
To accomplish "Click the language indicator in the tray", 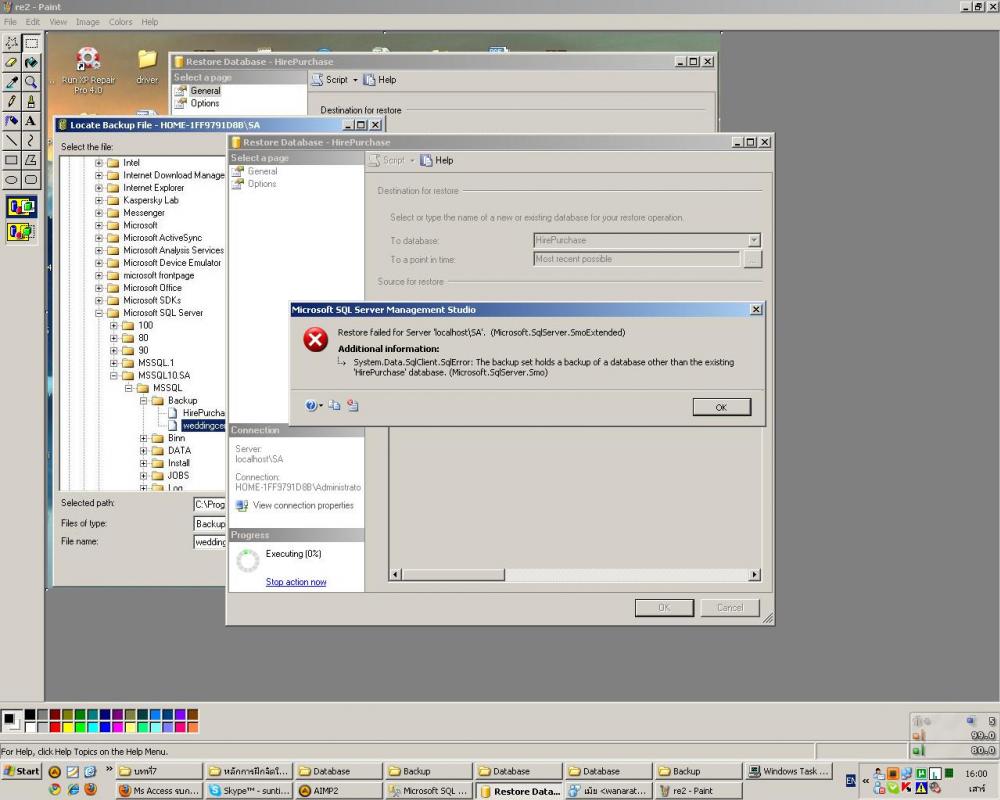I will (851, 780).
